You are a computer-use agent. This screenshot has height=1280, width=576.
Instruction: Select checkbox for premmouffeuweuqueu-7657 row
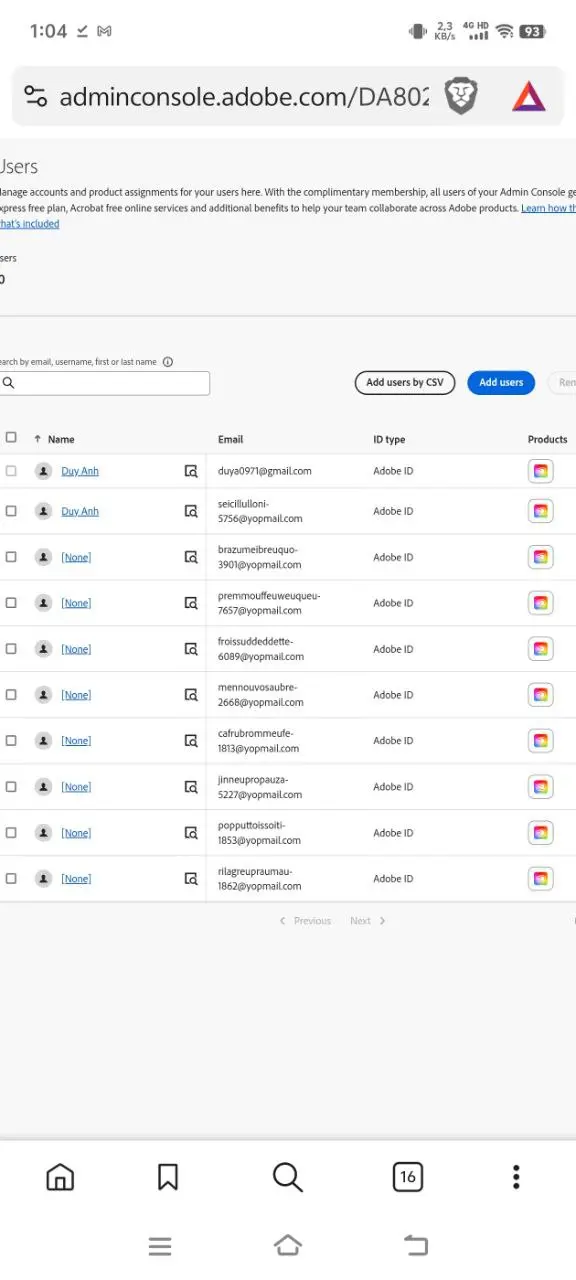[x=11, y=603]
